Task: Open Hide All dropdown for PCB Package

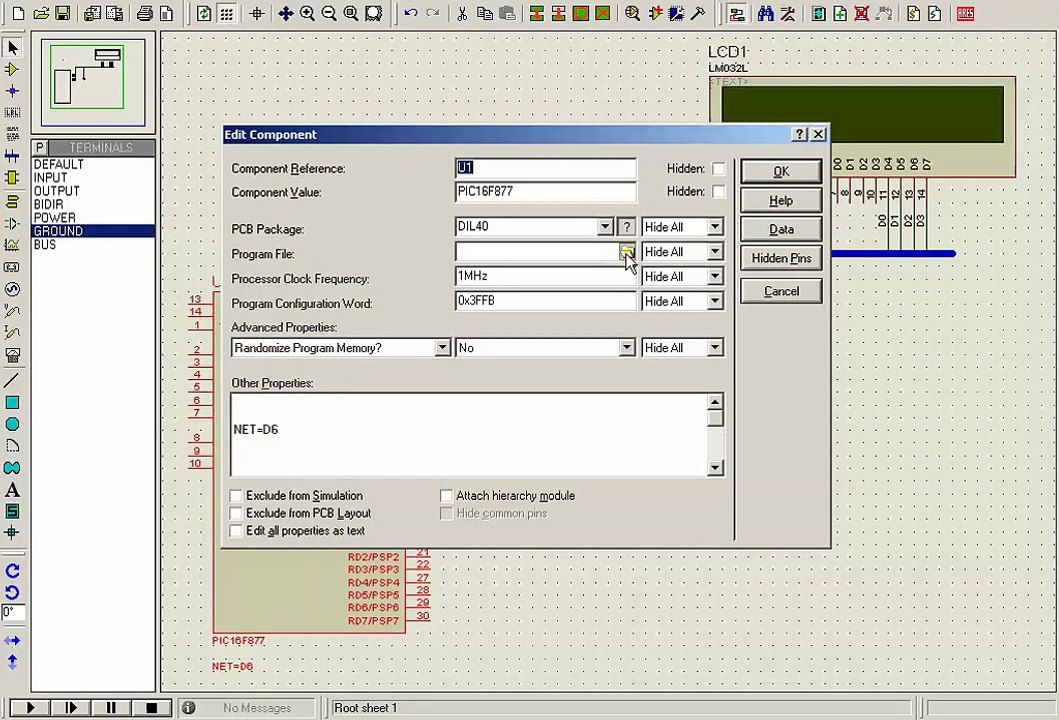Action: click(x=715, y=227)
